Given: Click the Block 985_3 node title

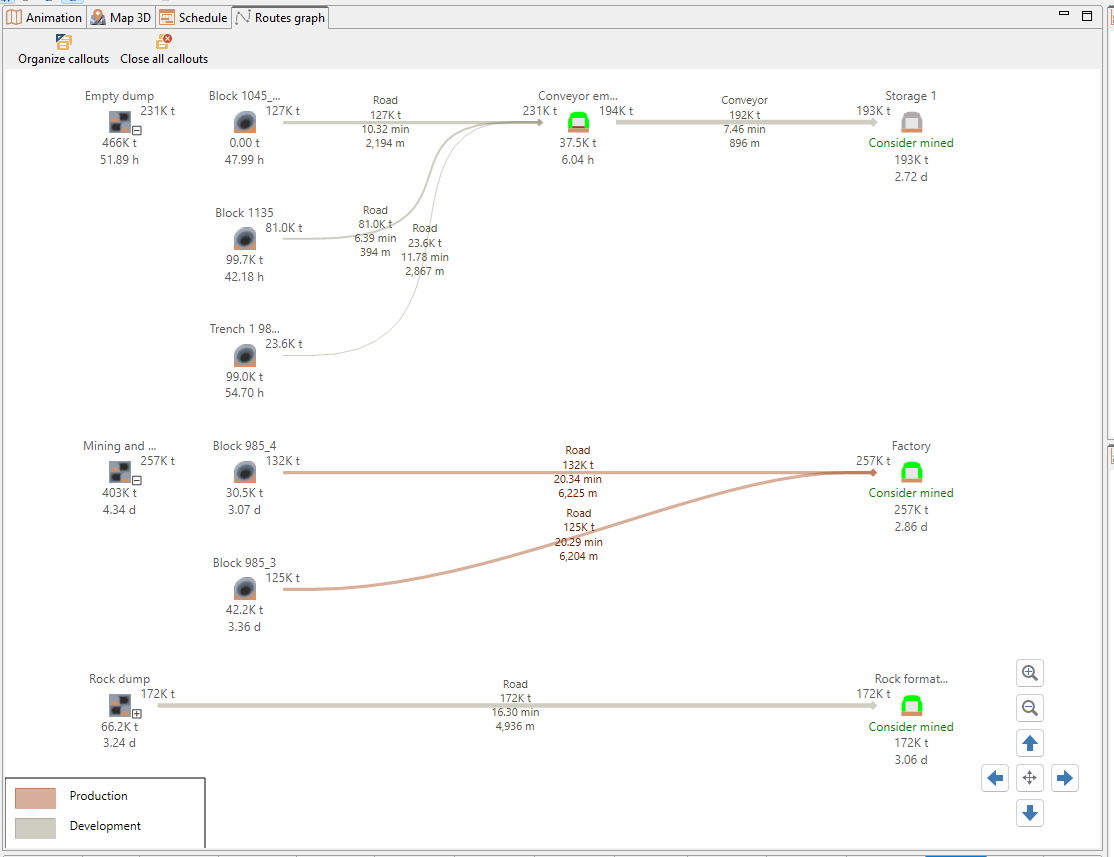Looking at the screenshot, I should pos(244,563).
